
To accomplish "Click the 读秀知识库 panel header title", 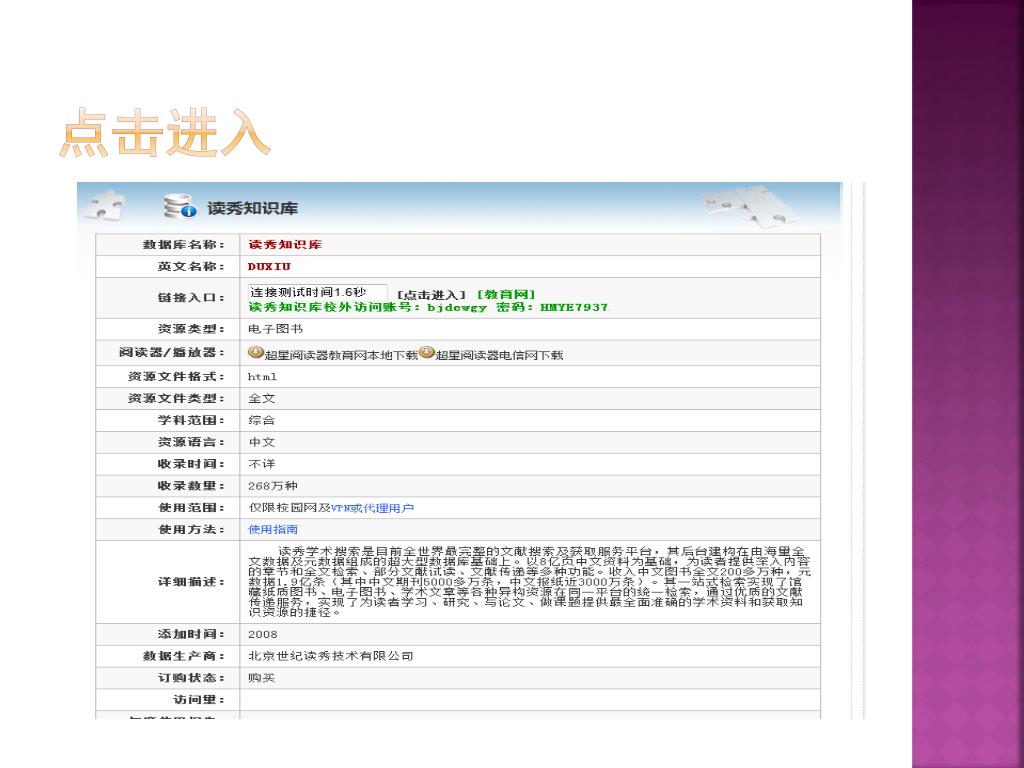I will (x=252, y=208).
